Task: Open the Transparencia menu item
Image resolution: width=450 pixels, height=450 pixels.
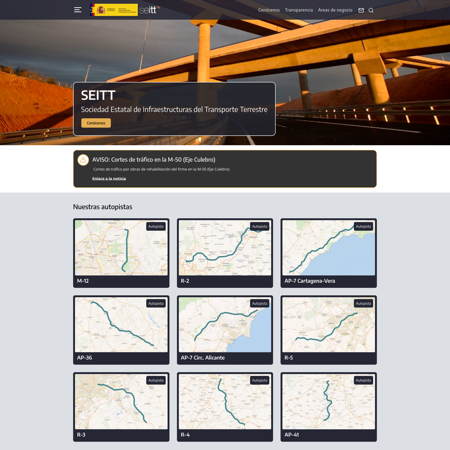Action: point(299,10)
